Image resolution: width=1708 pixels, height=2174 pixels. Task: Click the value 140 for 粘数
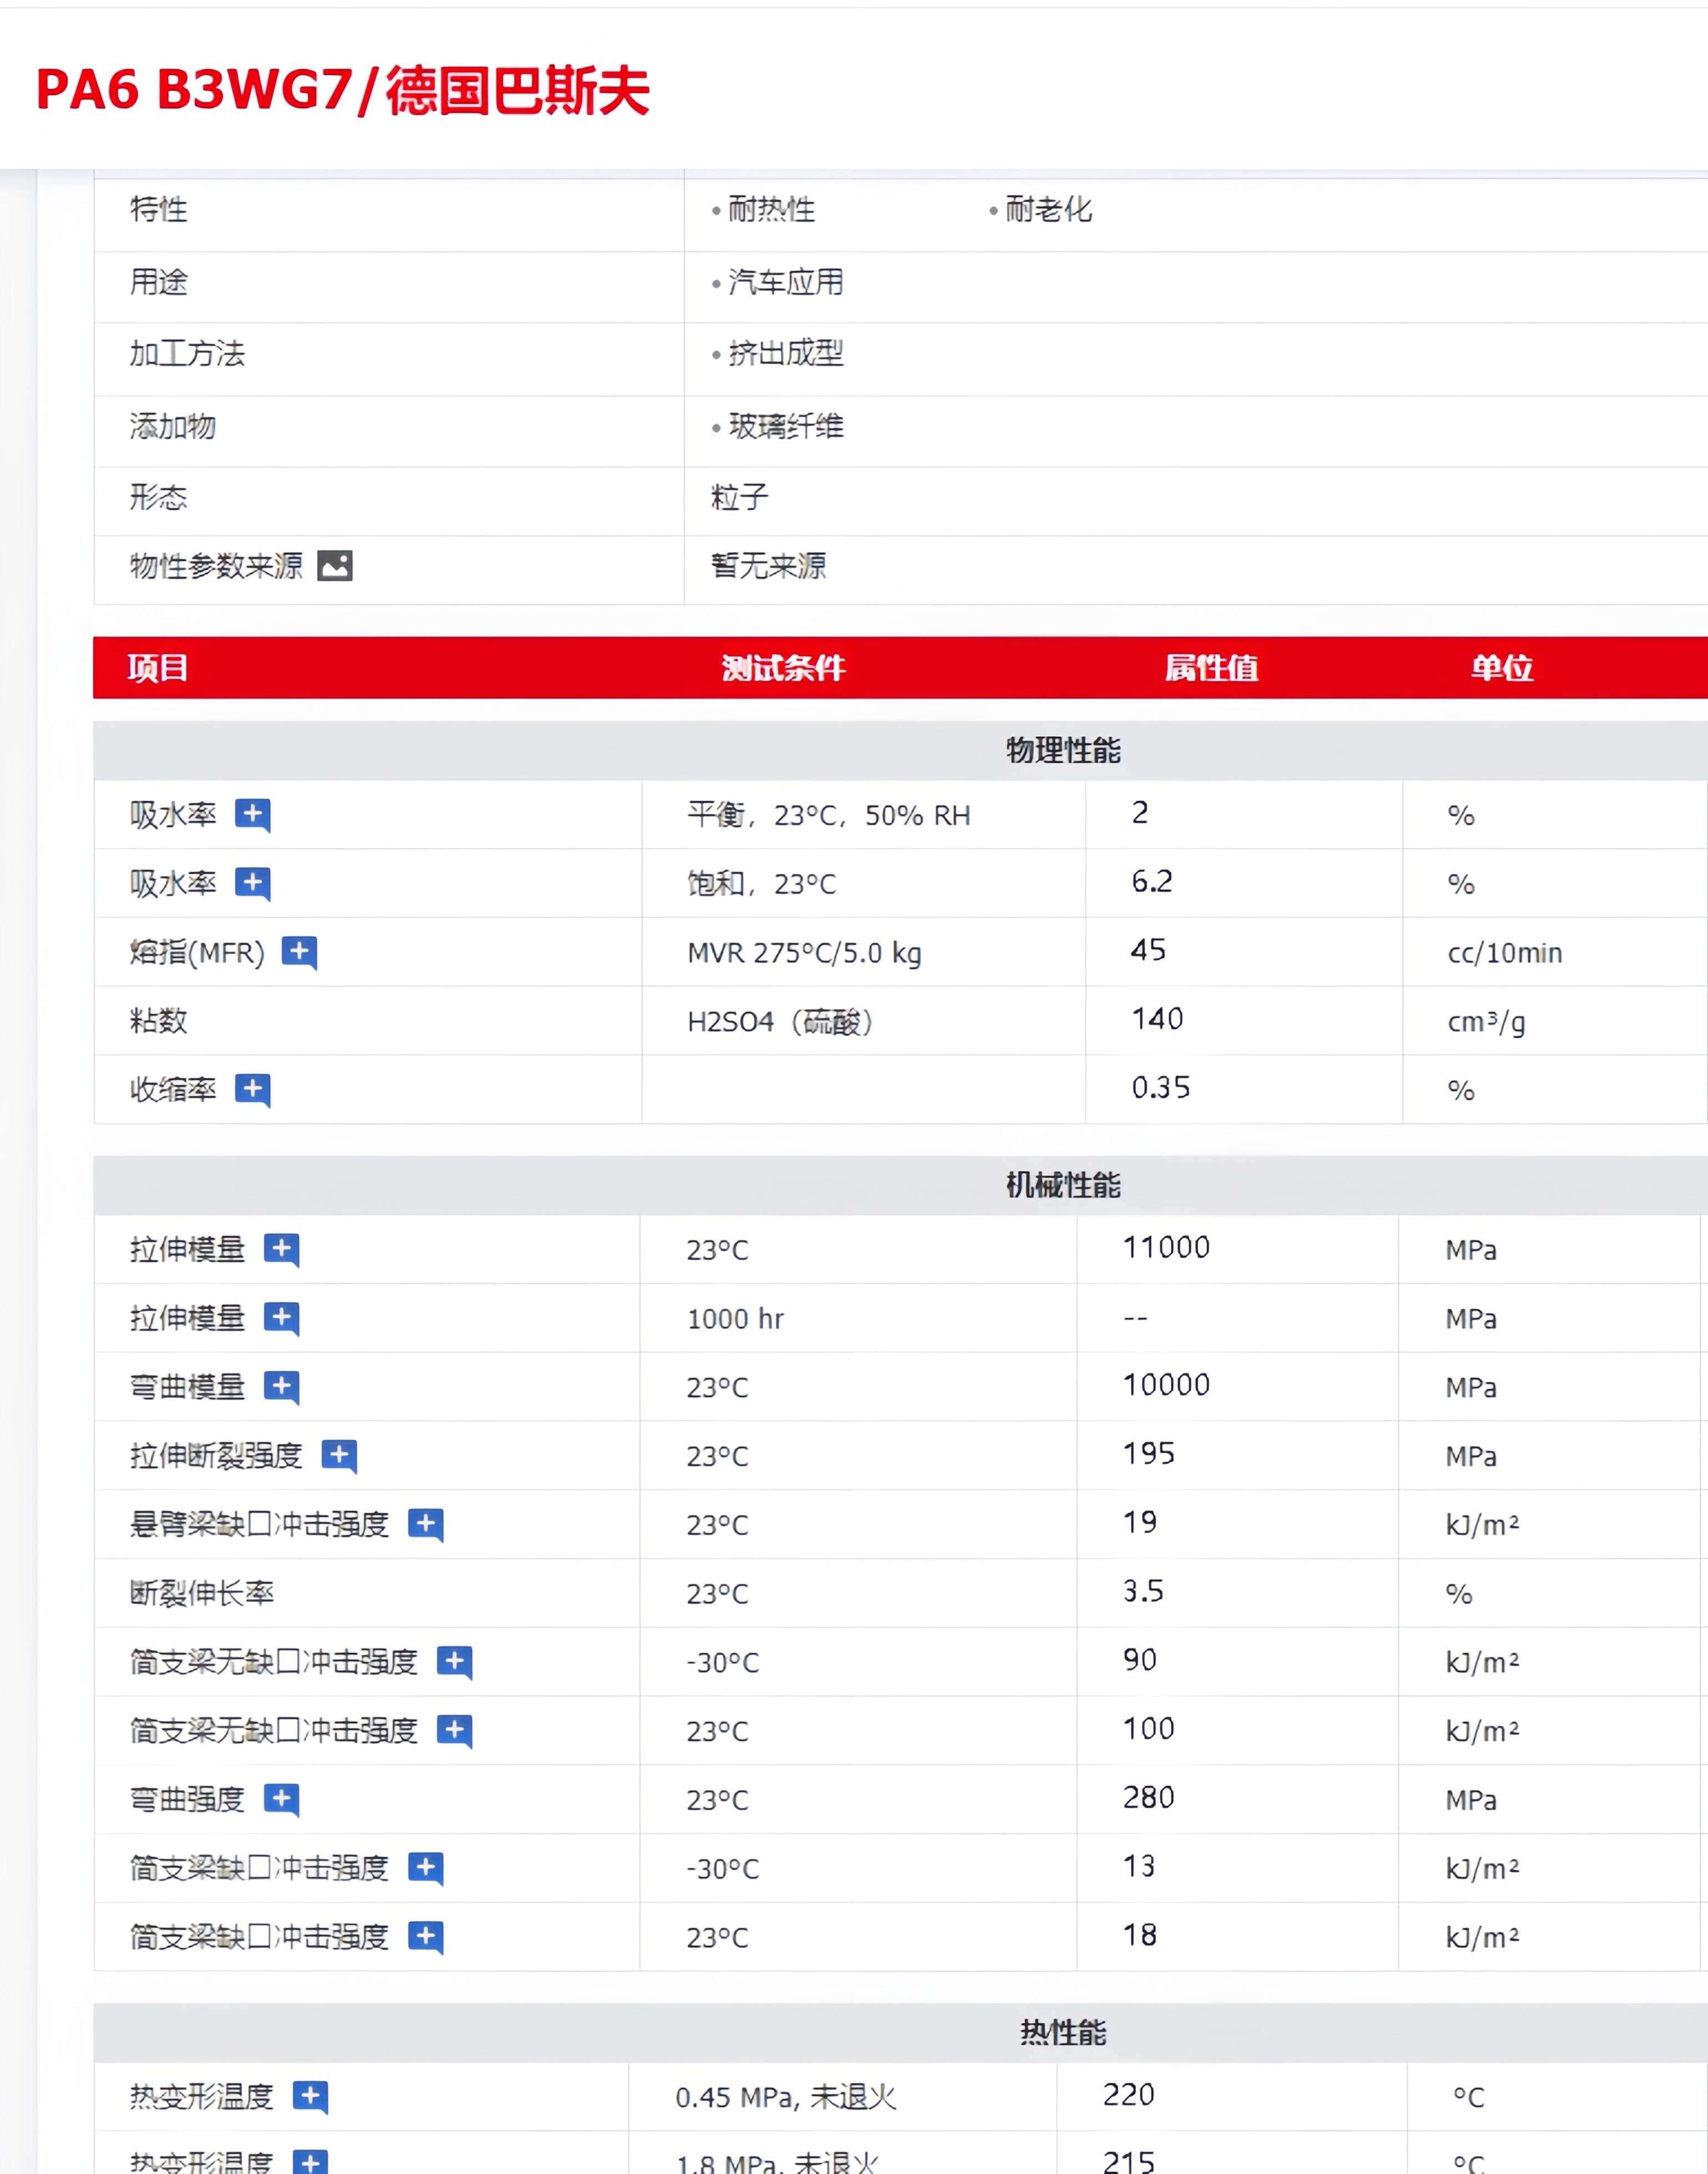pos(1158,1019)
